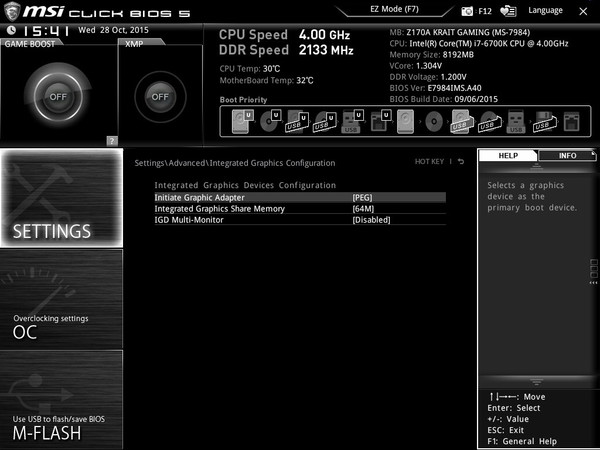The height and width of the screenshot is (450, 600).
Task: Open the M-FLASH section
Action: (62, 399)
